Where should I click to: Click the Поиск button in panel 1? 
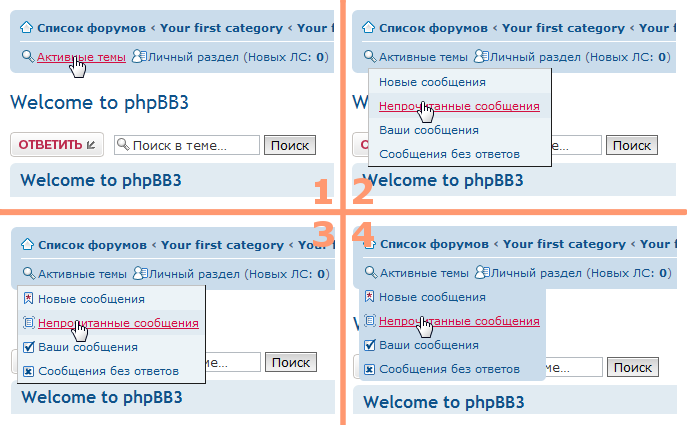click(290, 145)
